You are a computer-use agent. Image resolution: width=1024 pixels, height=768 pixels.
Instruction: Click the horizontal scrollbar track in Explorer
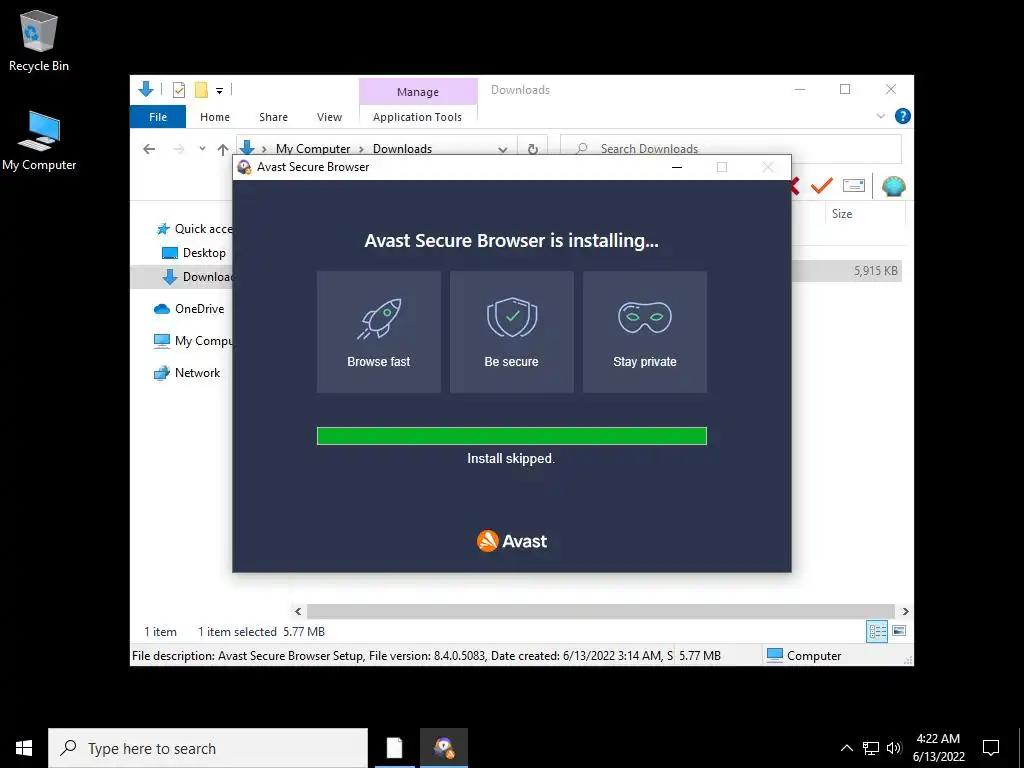pyautogui.click(x=600, y=611)
